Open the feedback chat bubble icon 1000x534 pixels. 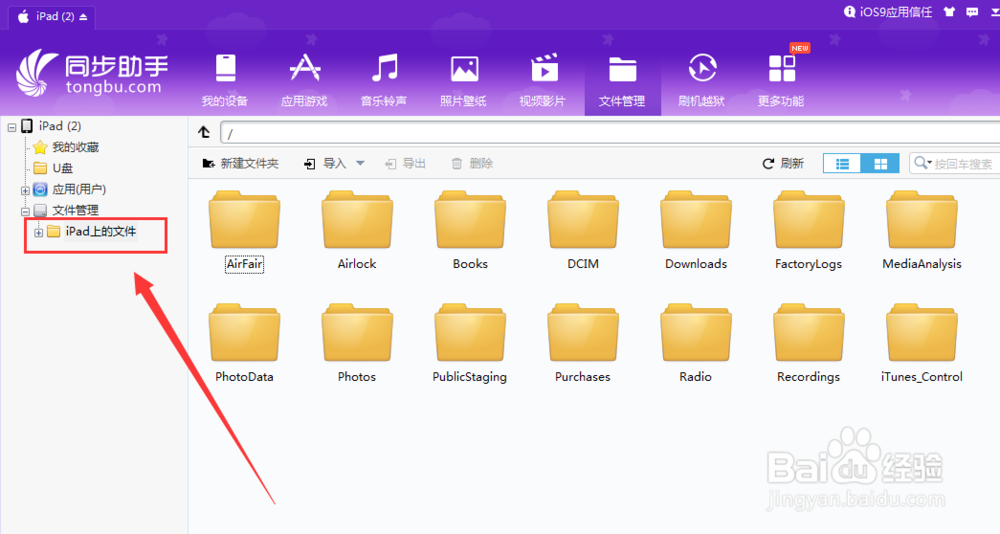[x=973, y=11]
